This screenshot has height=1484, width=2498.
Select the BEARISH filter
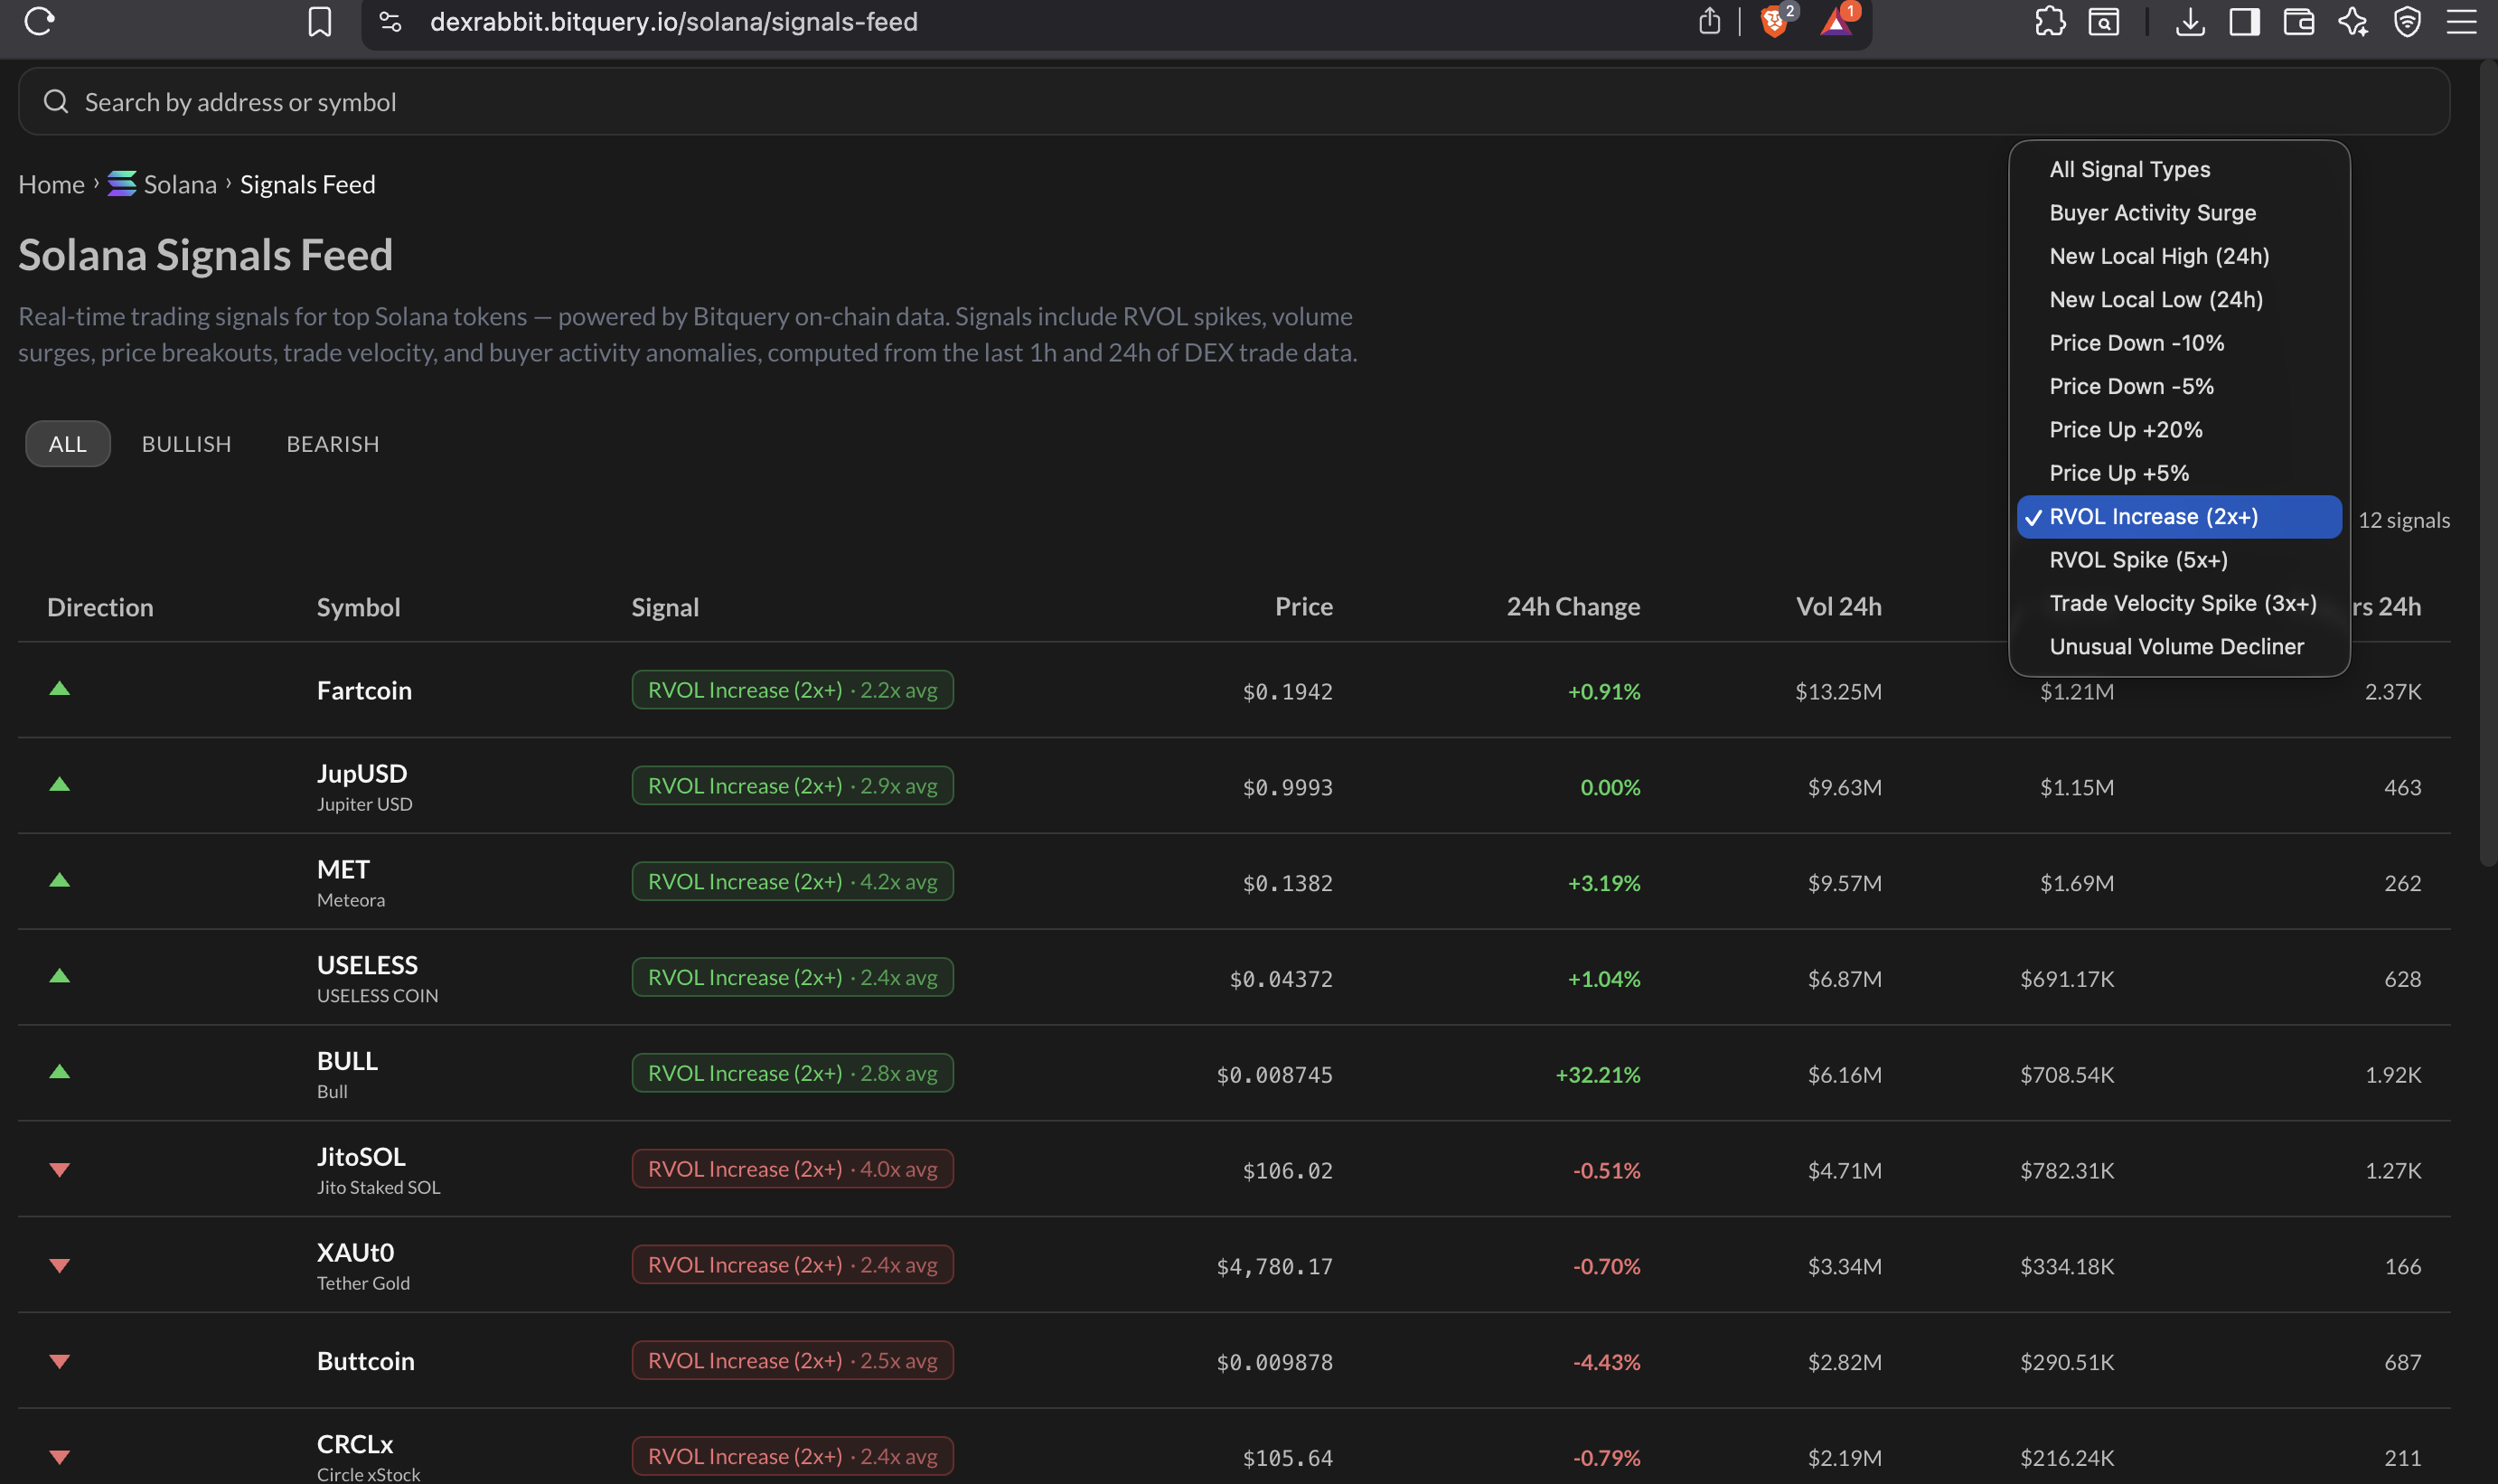pyautogui.click(x=332, y=444)
